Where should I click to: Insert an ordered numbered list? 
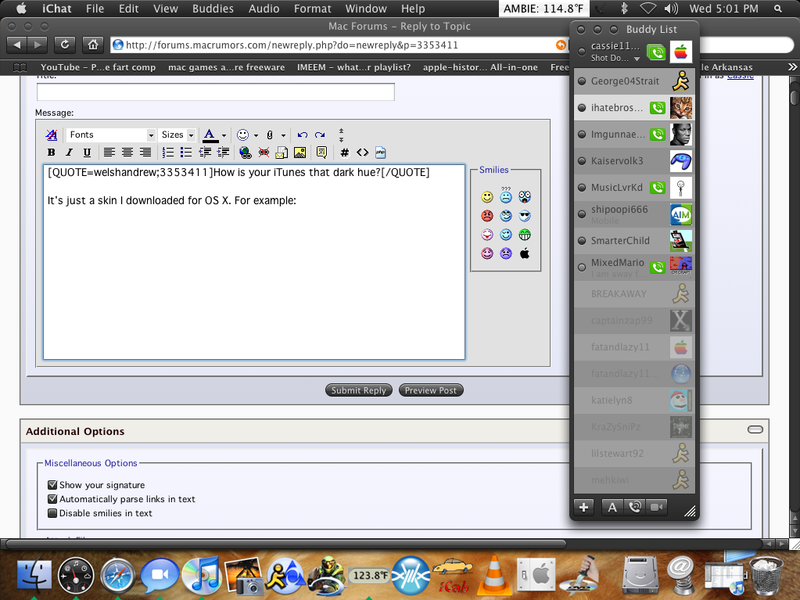click(x=167, y=152)
